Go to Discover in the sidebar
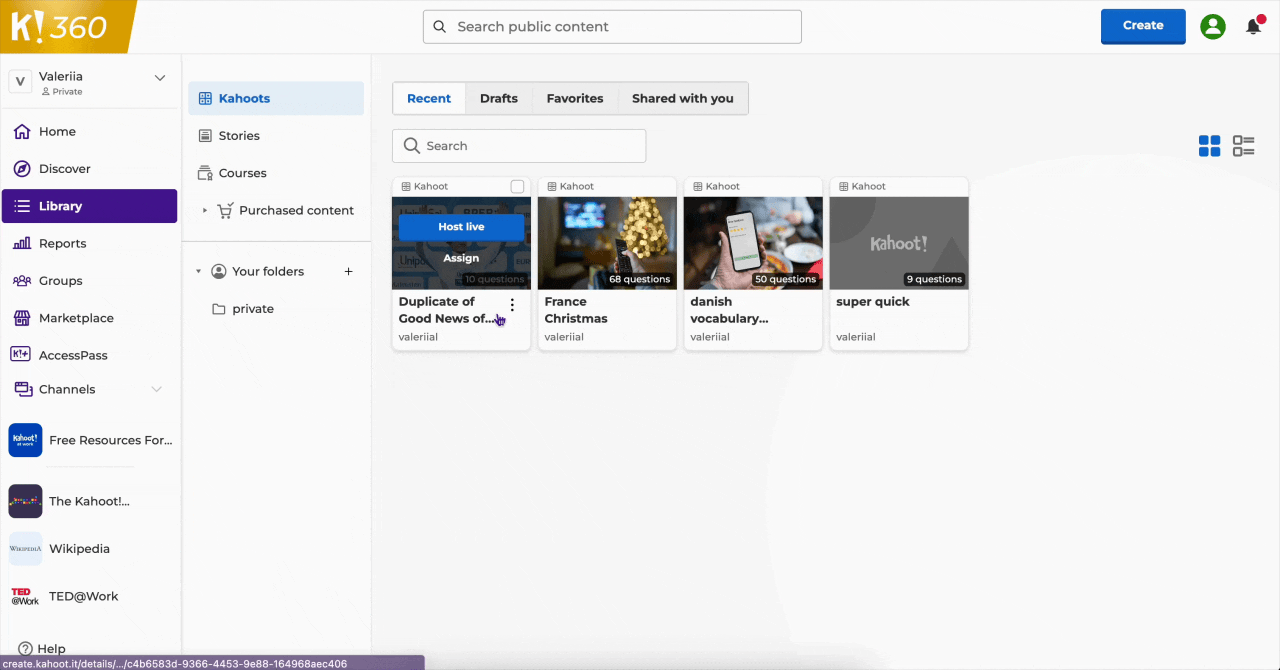Image resolution: width=1280 pixels, height=670 pixels. (64, 169)
